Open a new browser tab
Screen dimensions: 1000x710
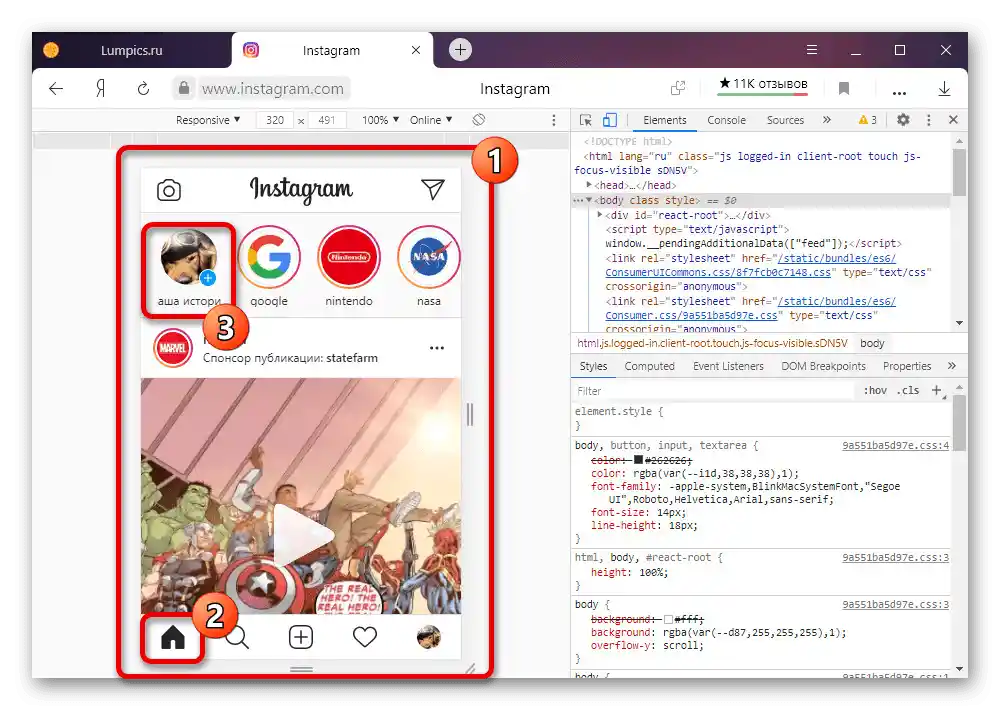tap(460, 50)
